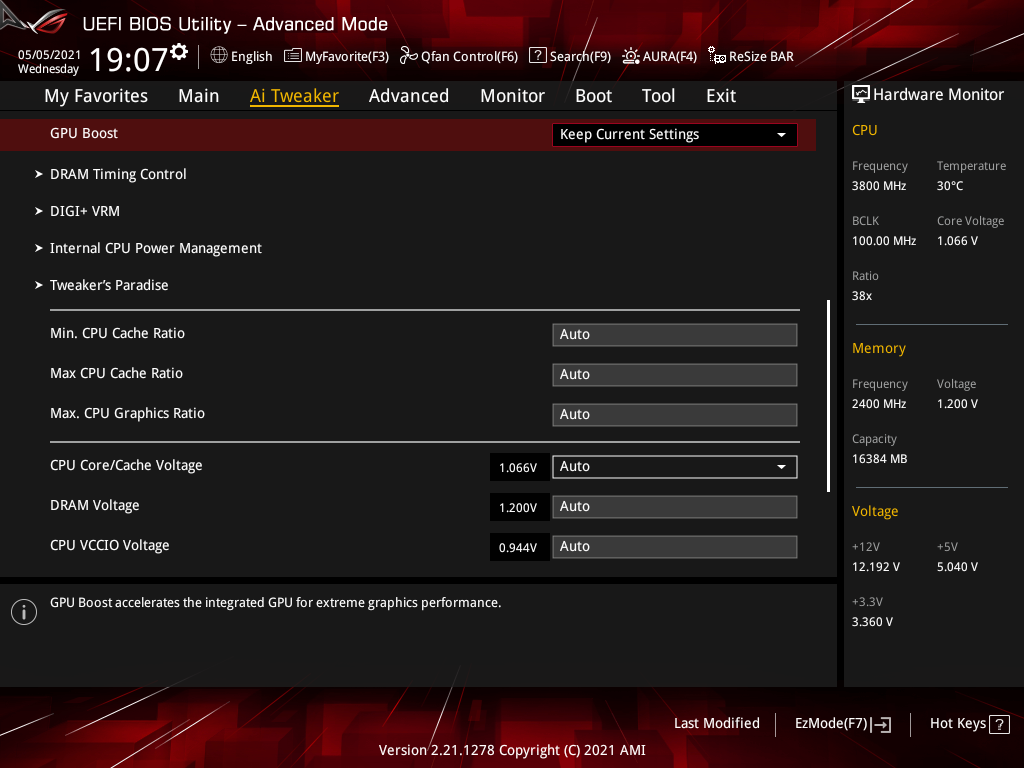The image size is (1024, 768).
Task: Click the DRAM Voltage Auto field
Action: pos(675,507)
